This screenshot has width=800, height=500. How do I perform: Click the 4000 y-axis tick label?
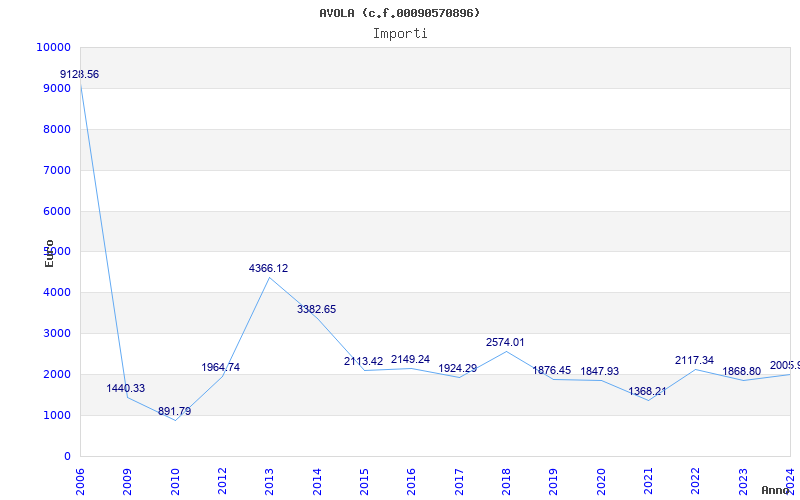click(56, 292)
